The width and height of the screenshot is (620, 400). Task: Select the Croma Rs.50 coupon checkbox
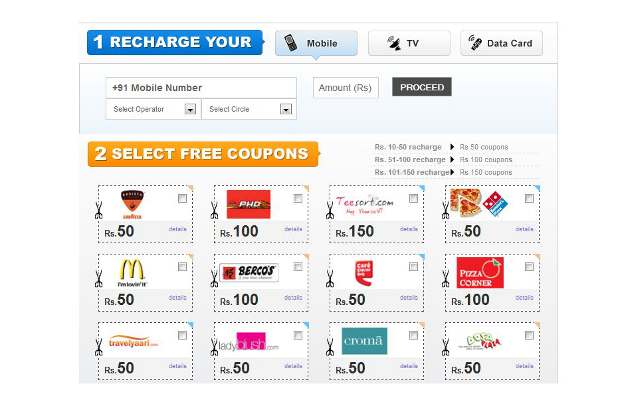[413, 336]
